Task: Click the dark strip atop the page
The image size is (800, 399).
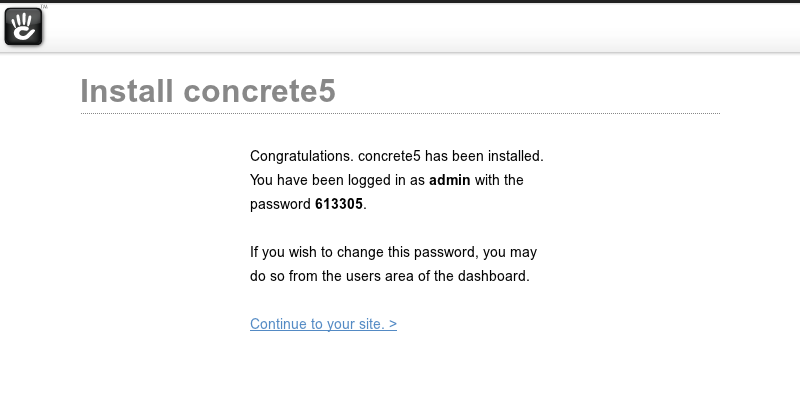Action: [400, 2]
